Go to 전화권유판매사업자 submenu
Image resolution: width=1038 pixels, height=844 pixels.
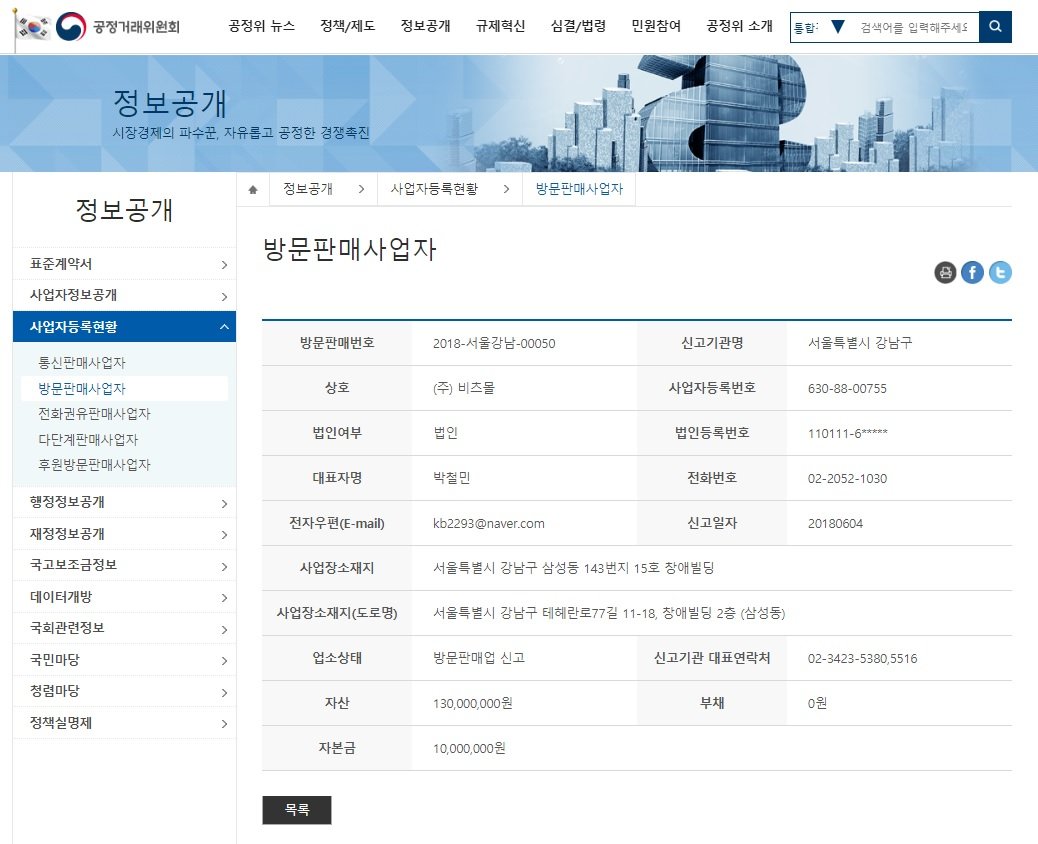tap(94, 414)
